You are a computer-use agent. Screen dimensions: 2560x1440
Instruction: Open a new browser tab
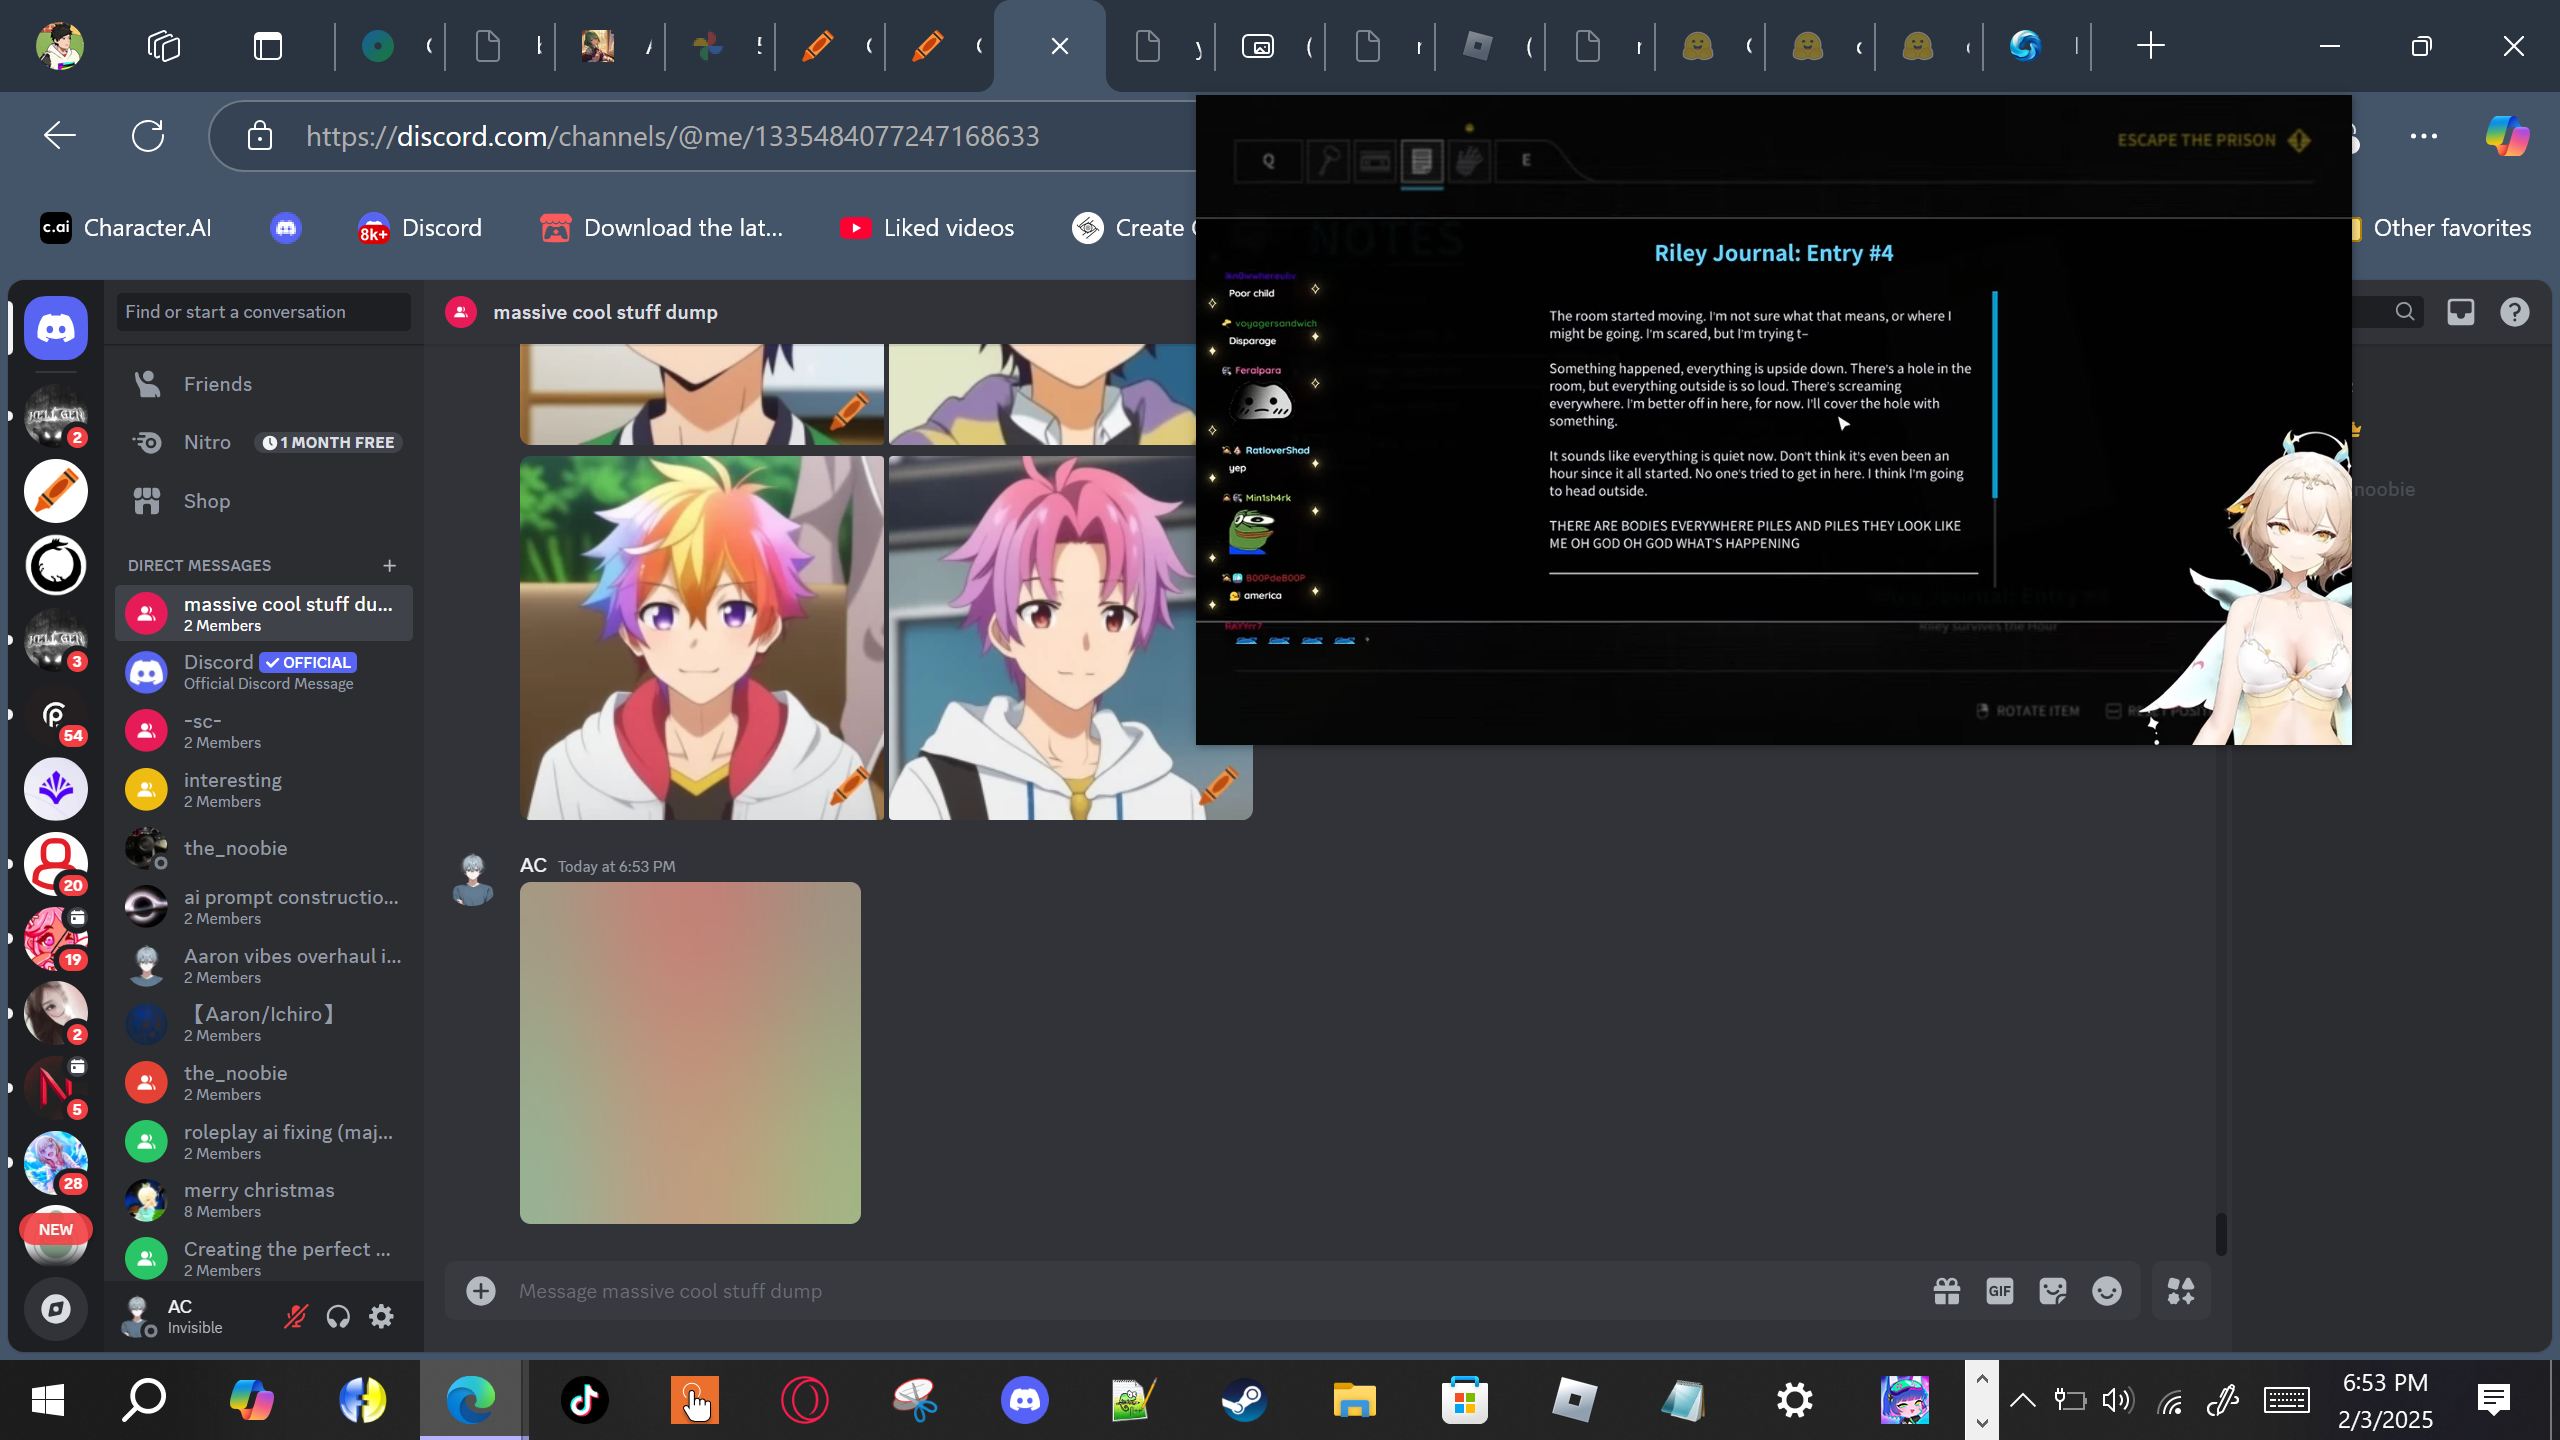2150,45
